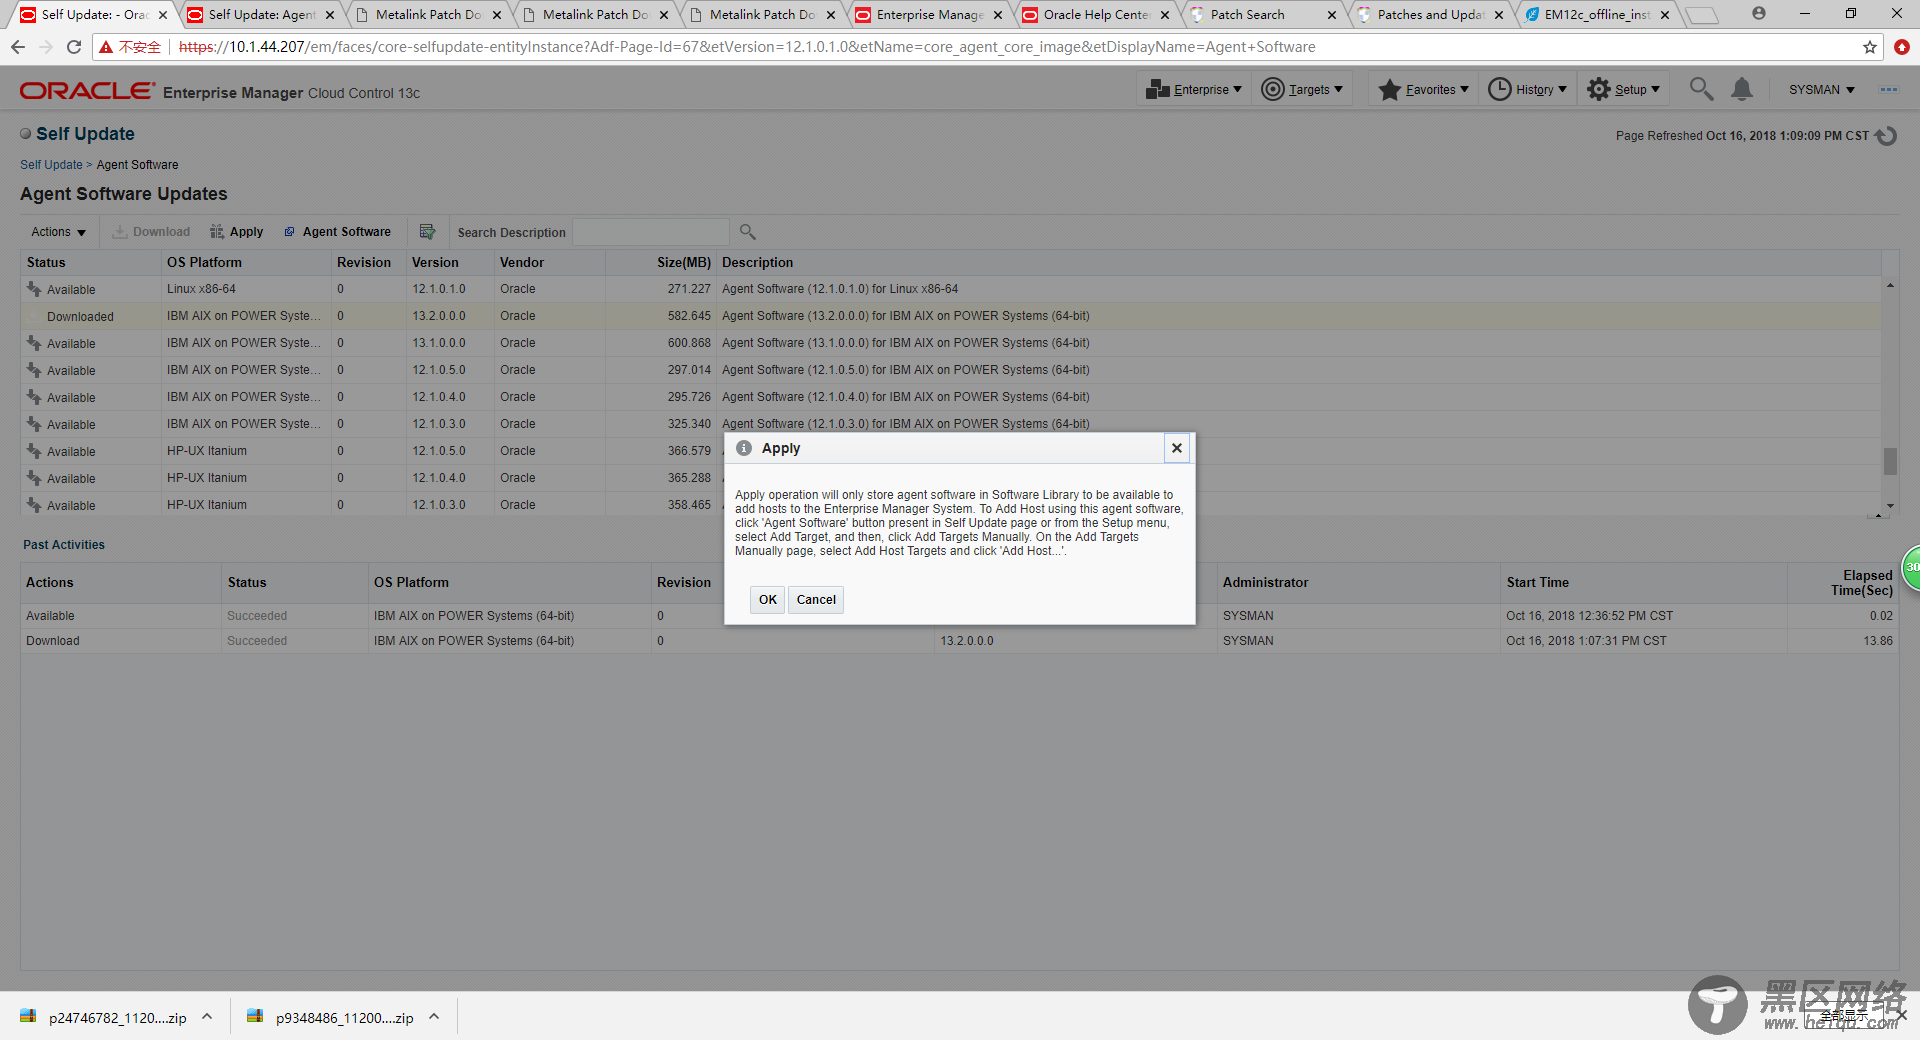Open the three-dots overflow menu
Screen dimensions: 1920x1040
pyautogui.click(x=1888, y=89)
